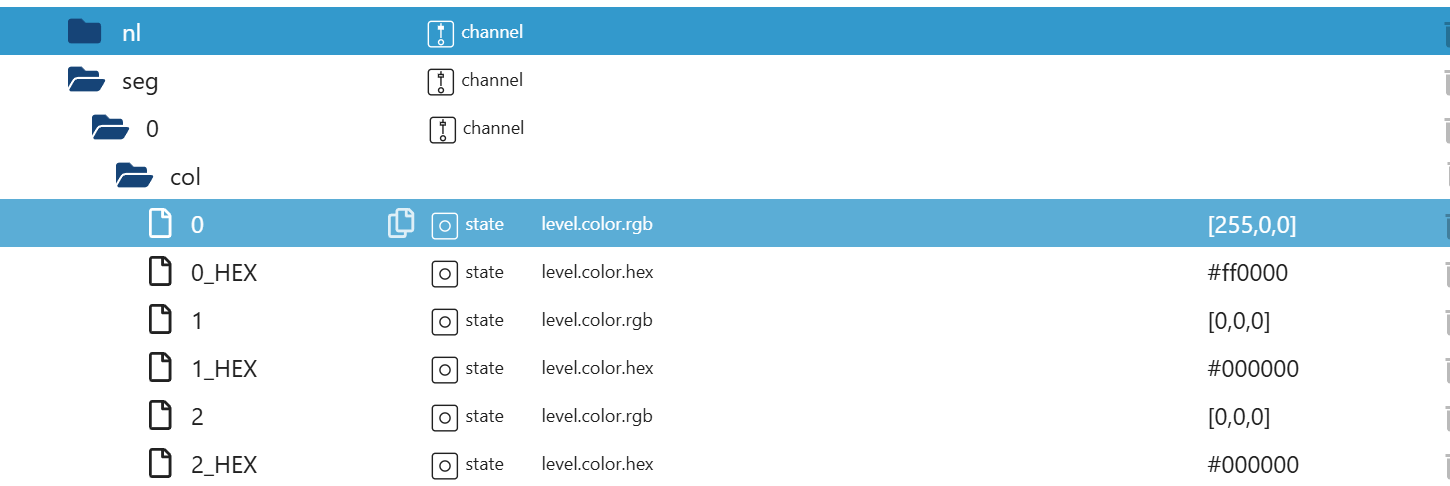Click the state icon for 1_HEX
This screenshot has width=1450, height=486.
coord(444,369)
